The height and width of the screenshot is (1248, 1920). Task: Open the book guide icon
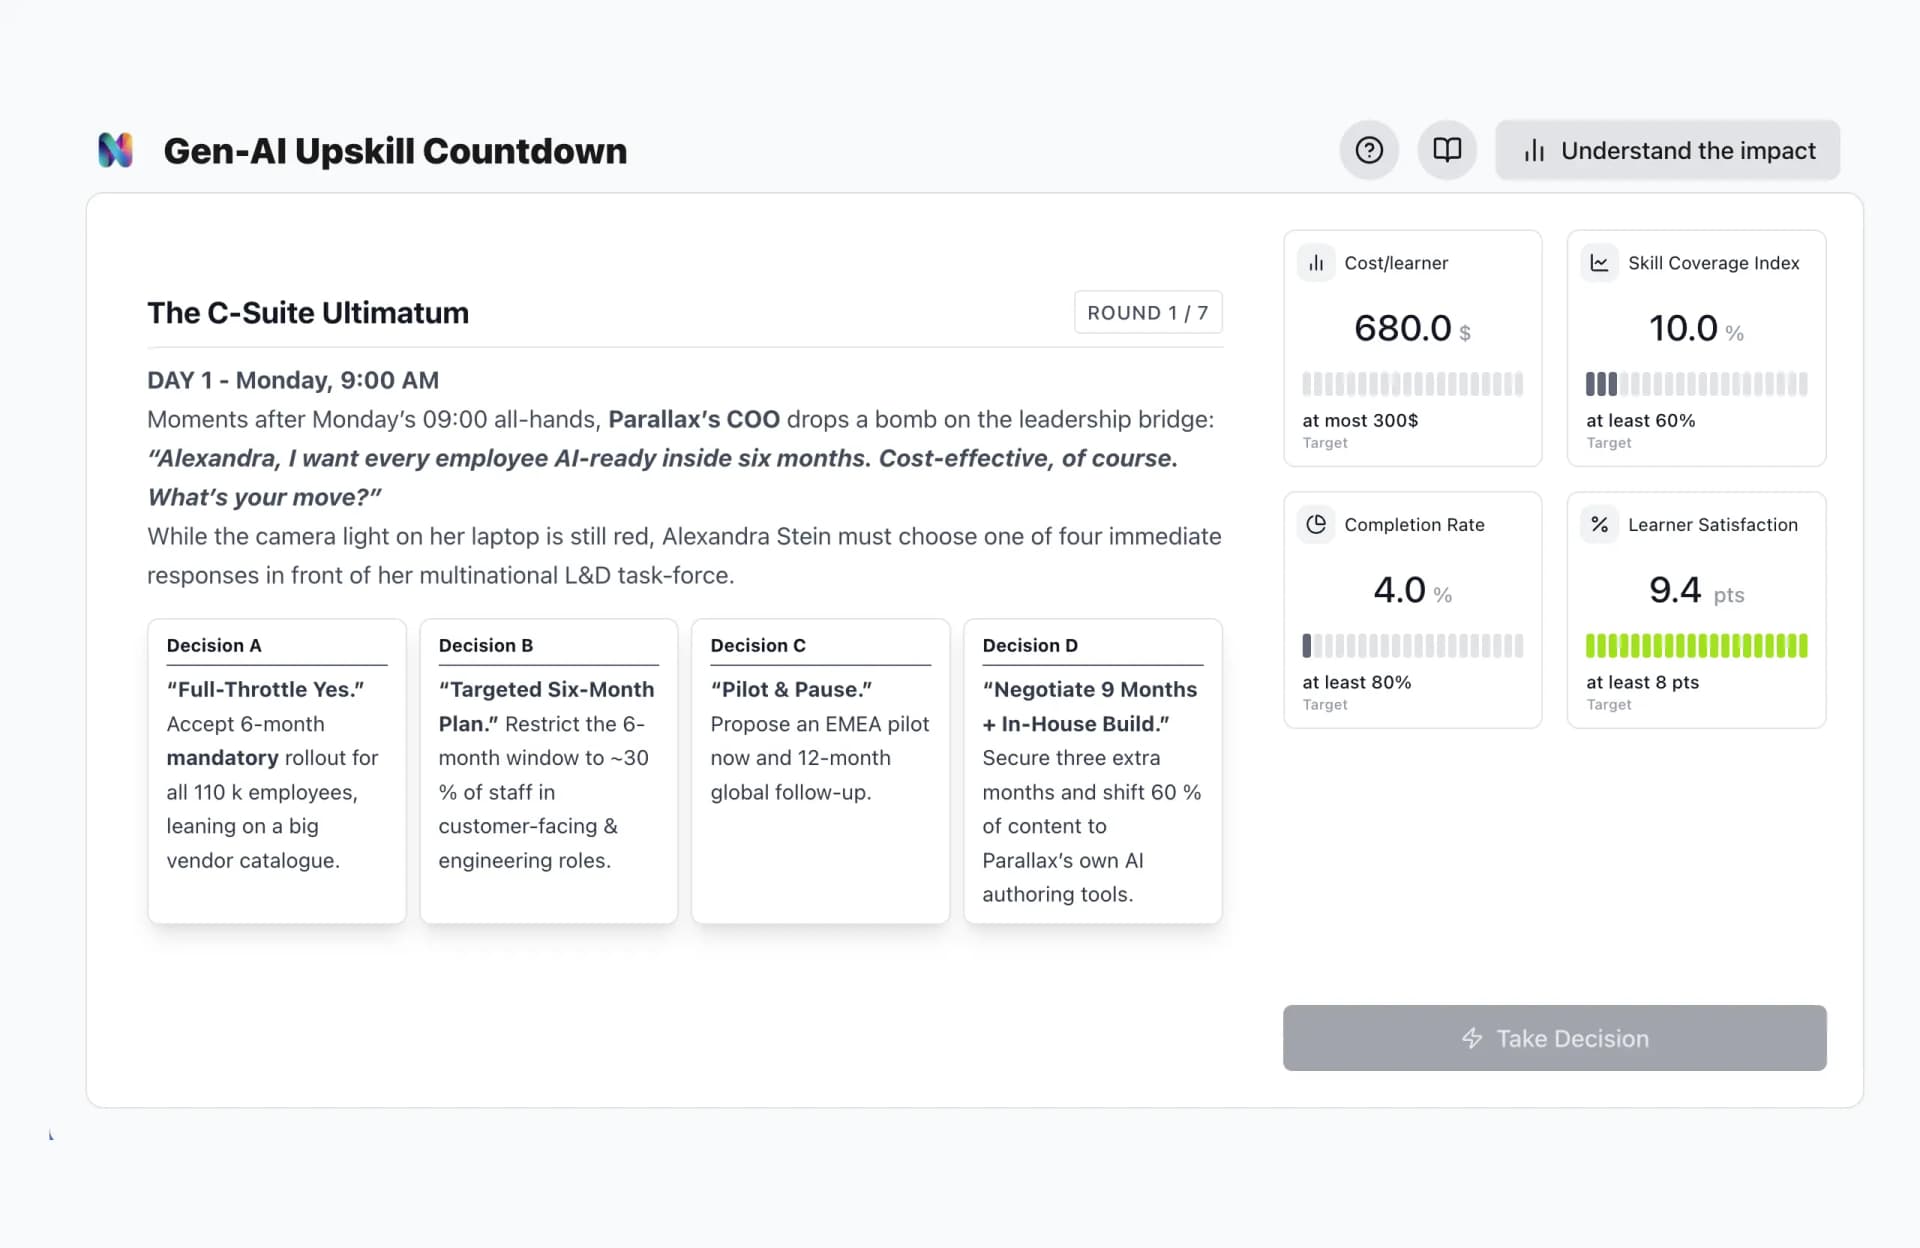(1447, 150)
